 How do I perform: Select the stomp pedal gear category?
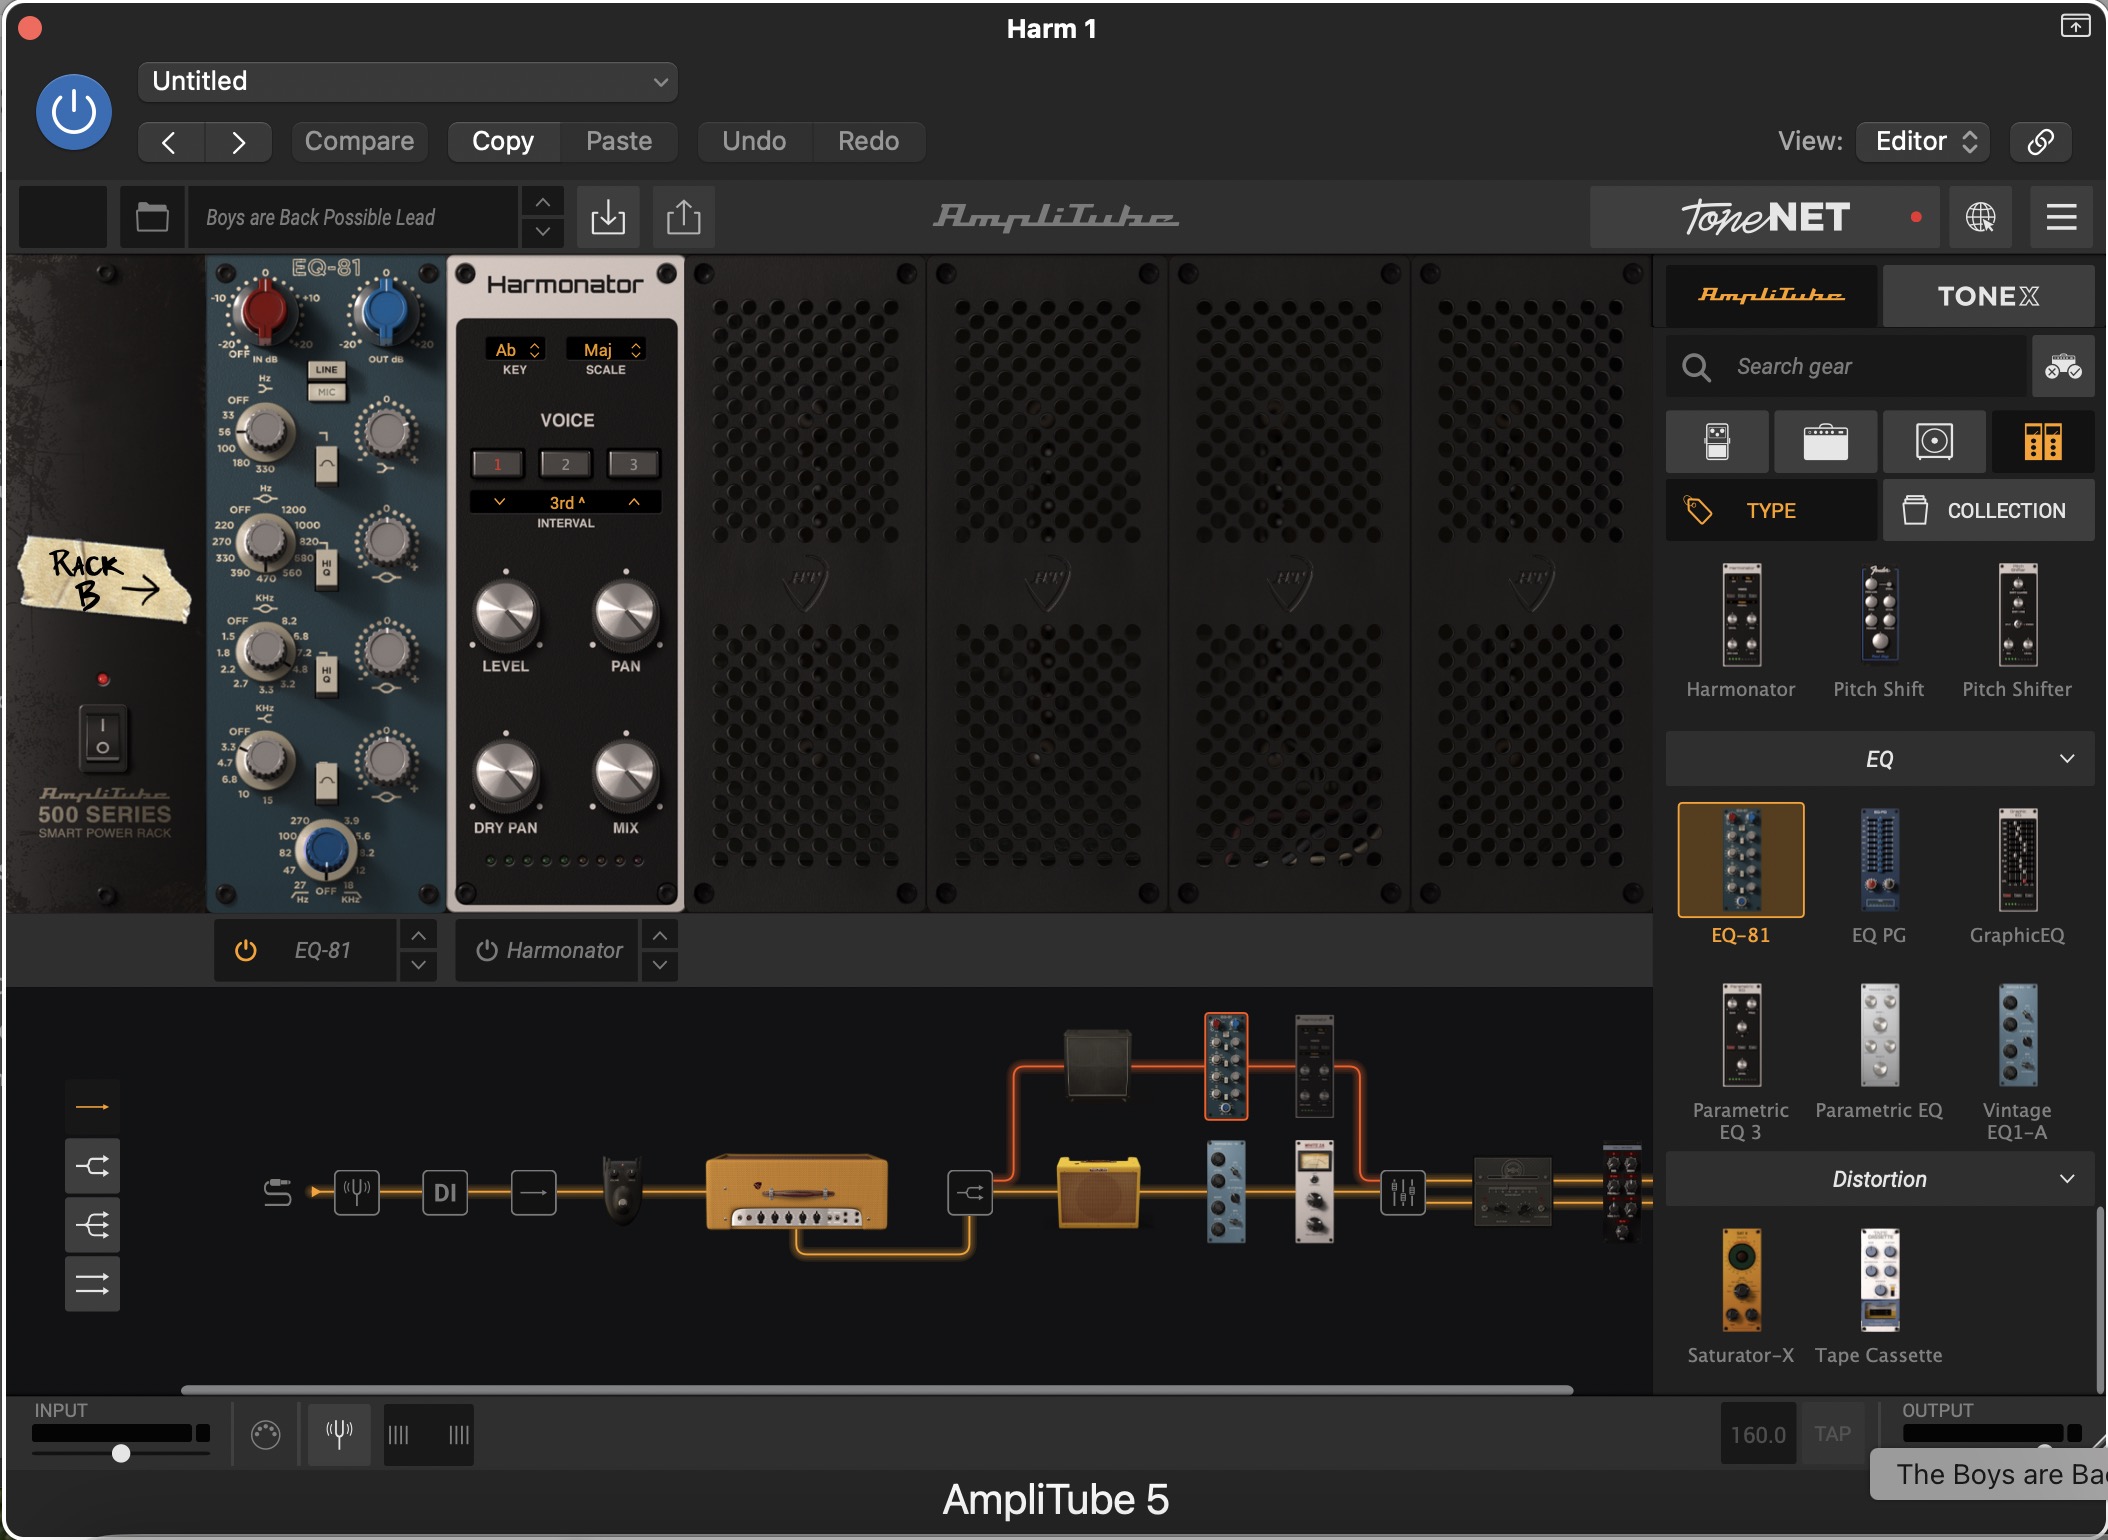click(1717, 441)
